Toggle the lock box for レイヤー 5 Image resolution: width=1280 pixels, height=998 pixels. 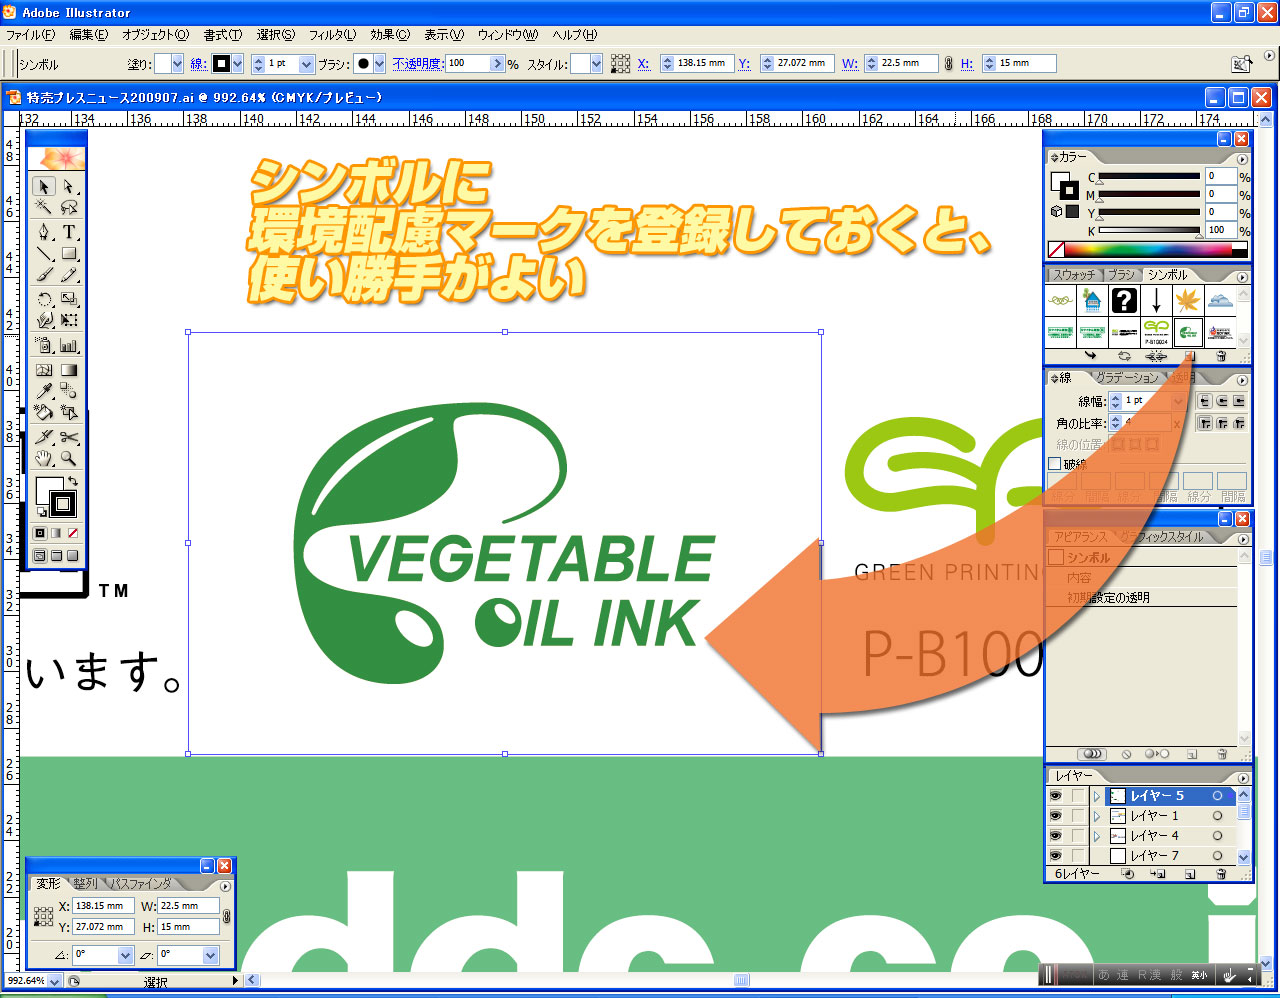pyautogui.click(x=1078, y=796)
